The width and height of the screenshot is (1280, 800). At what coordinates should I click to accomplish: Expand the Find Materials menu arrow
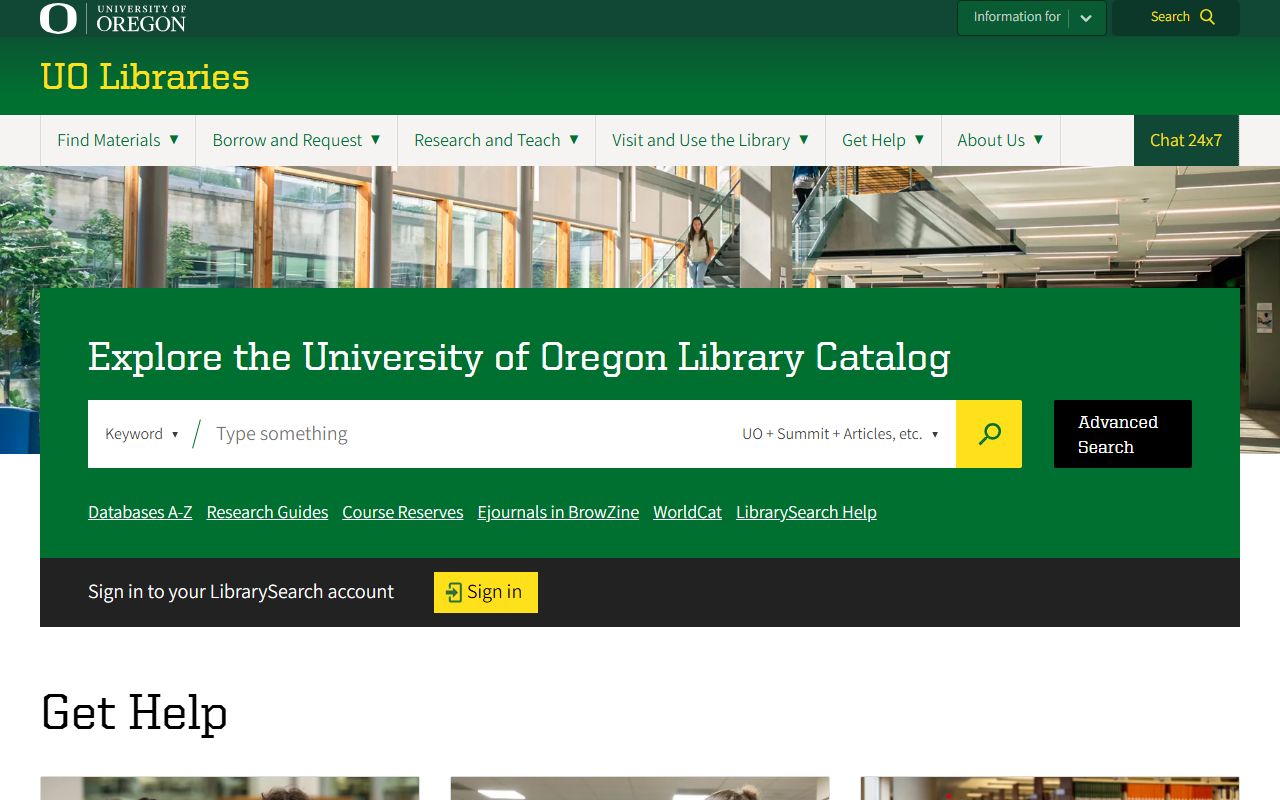(174, 139)
